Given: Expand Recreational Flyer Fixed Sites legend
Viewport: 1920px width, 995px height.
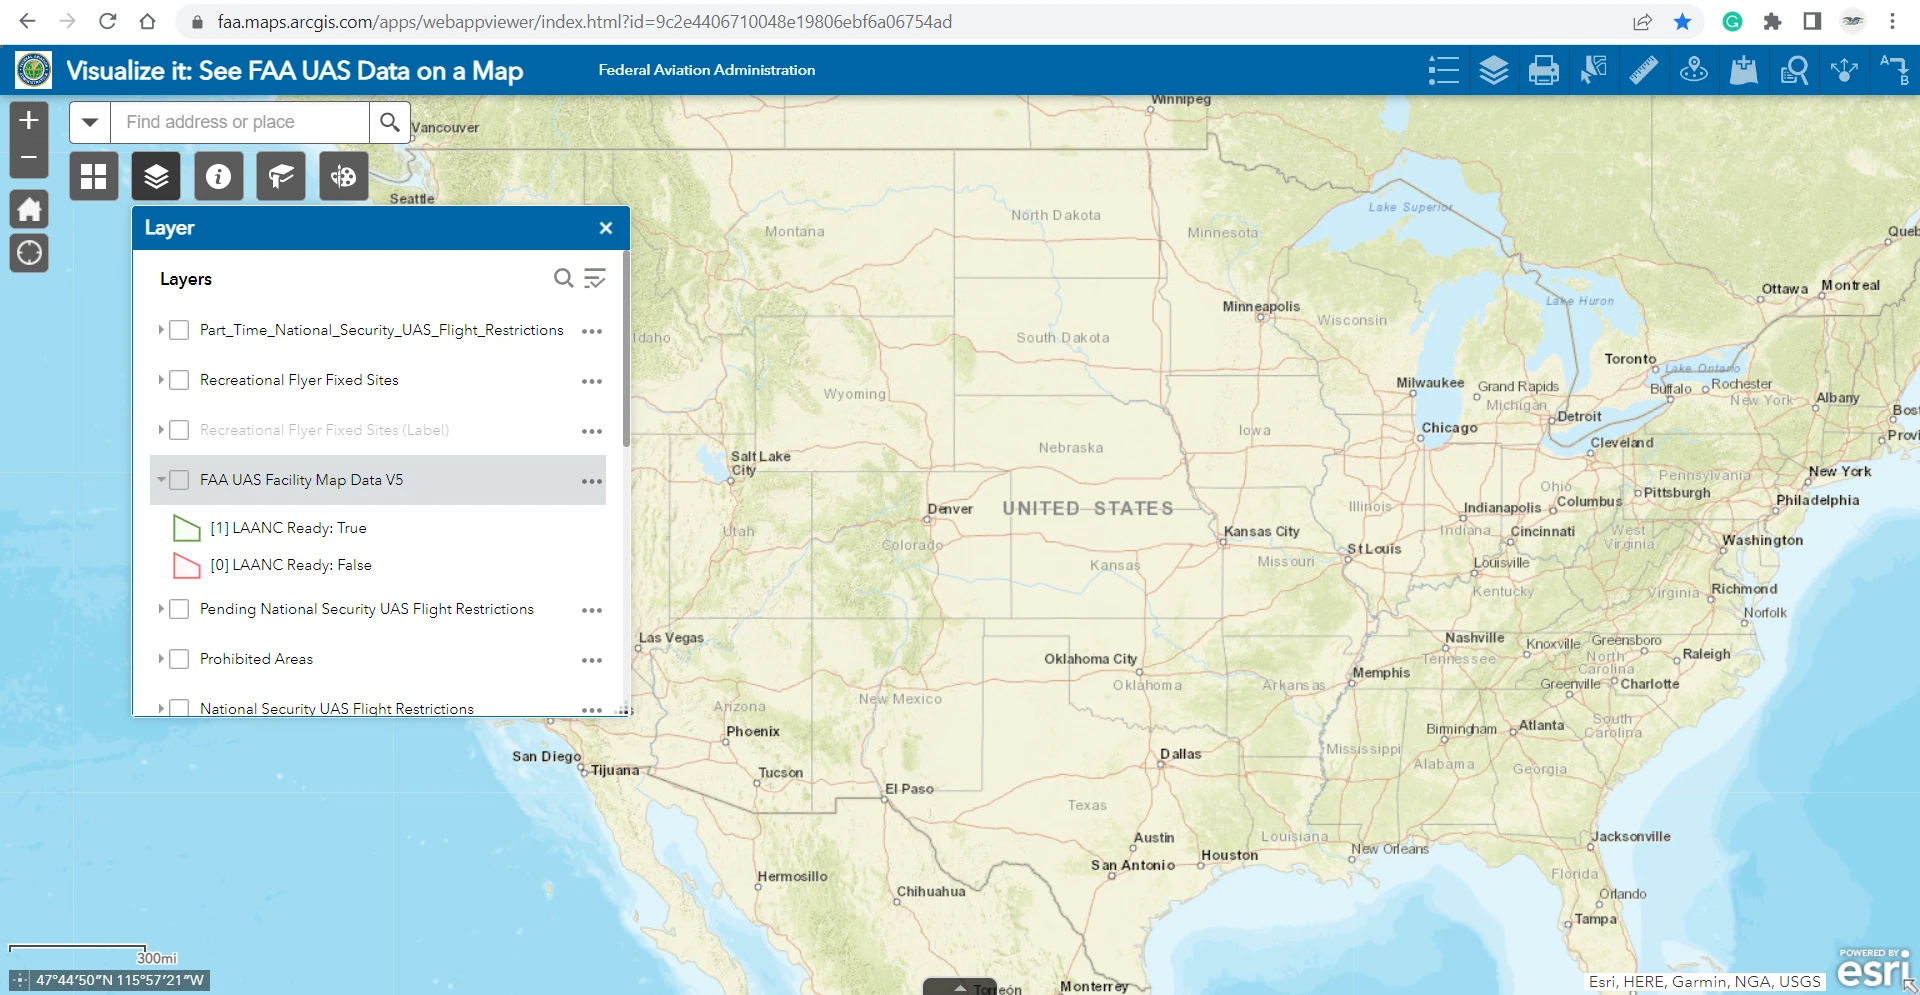Looking at the screenshot, I should click(160, 379).
